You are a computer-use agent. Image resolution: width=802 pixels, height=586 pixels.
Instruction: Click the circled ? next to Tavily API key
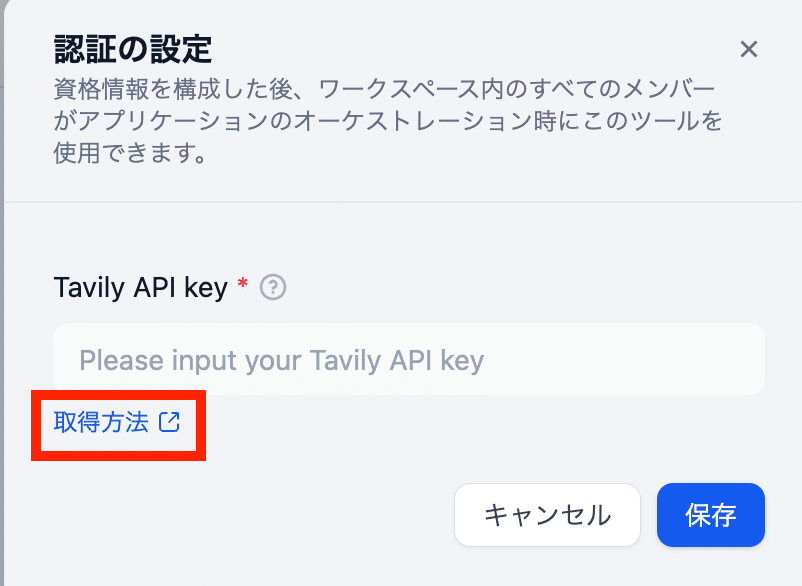(x=273, y=287)
